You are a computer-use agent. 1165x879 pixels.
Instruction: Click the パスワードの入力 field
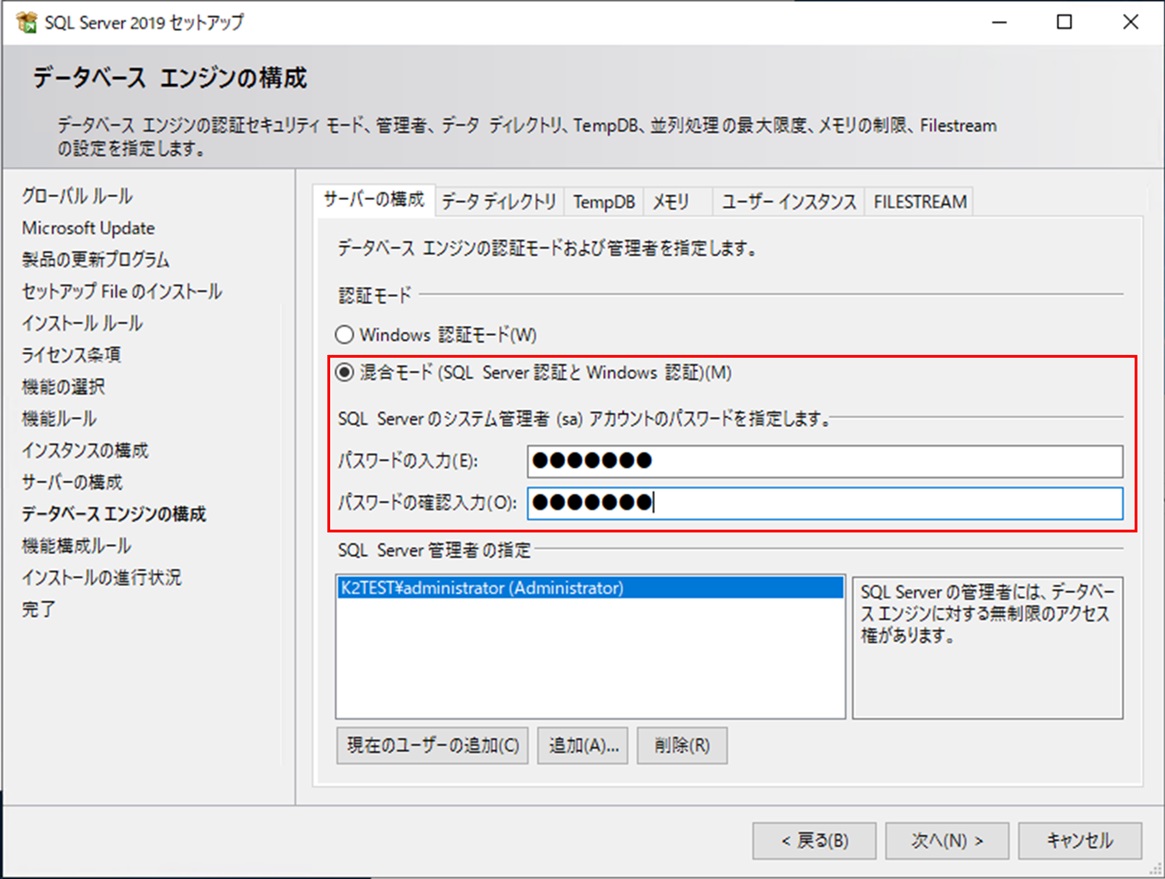[x=824, y=461]
